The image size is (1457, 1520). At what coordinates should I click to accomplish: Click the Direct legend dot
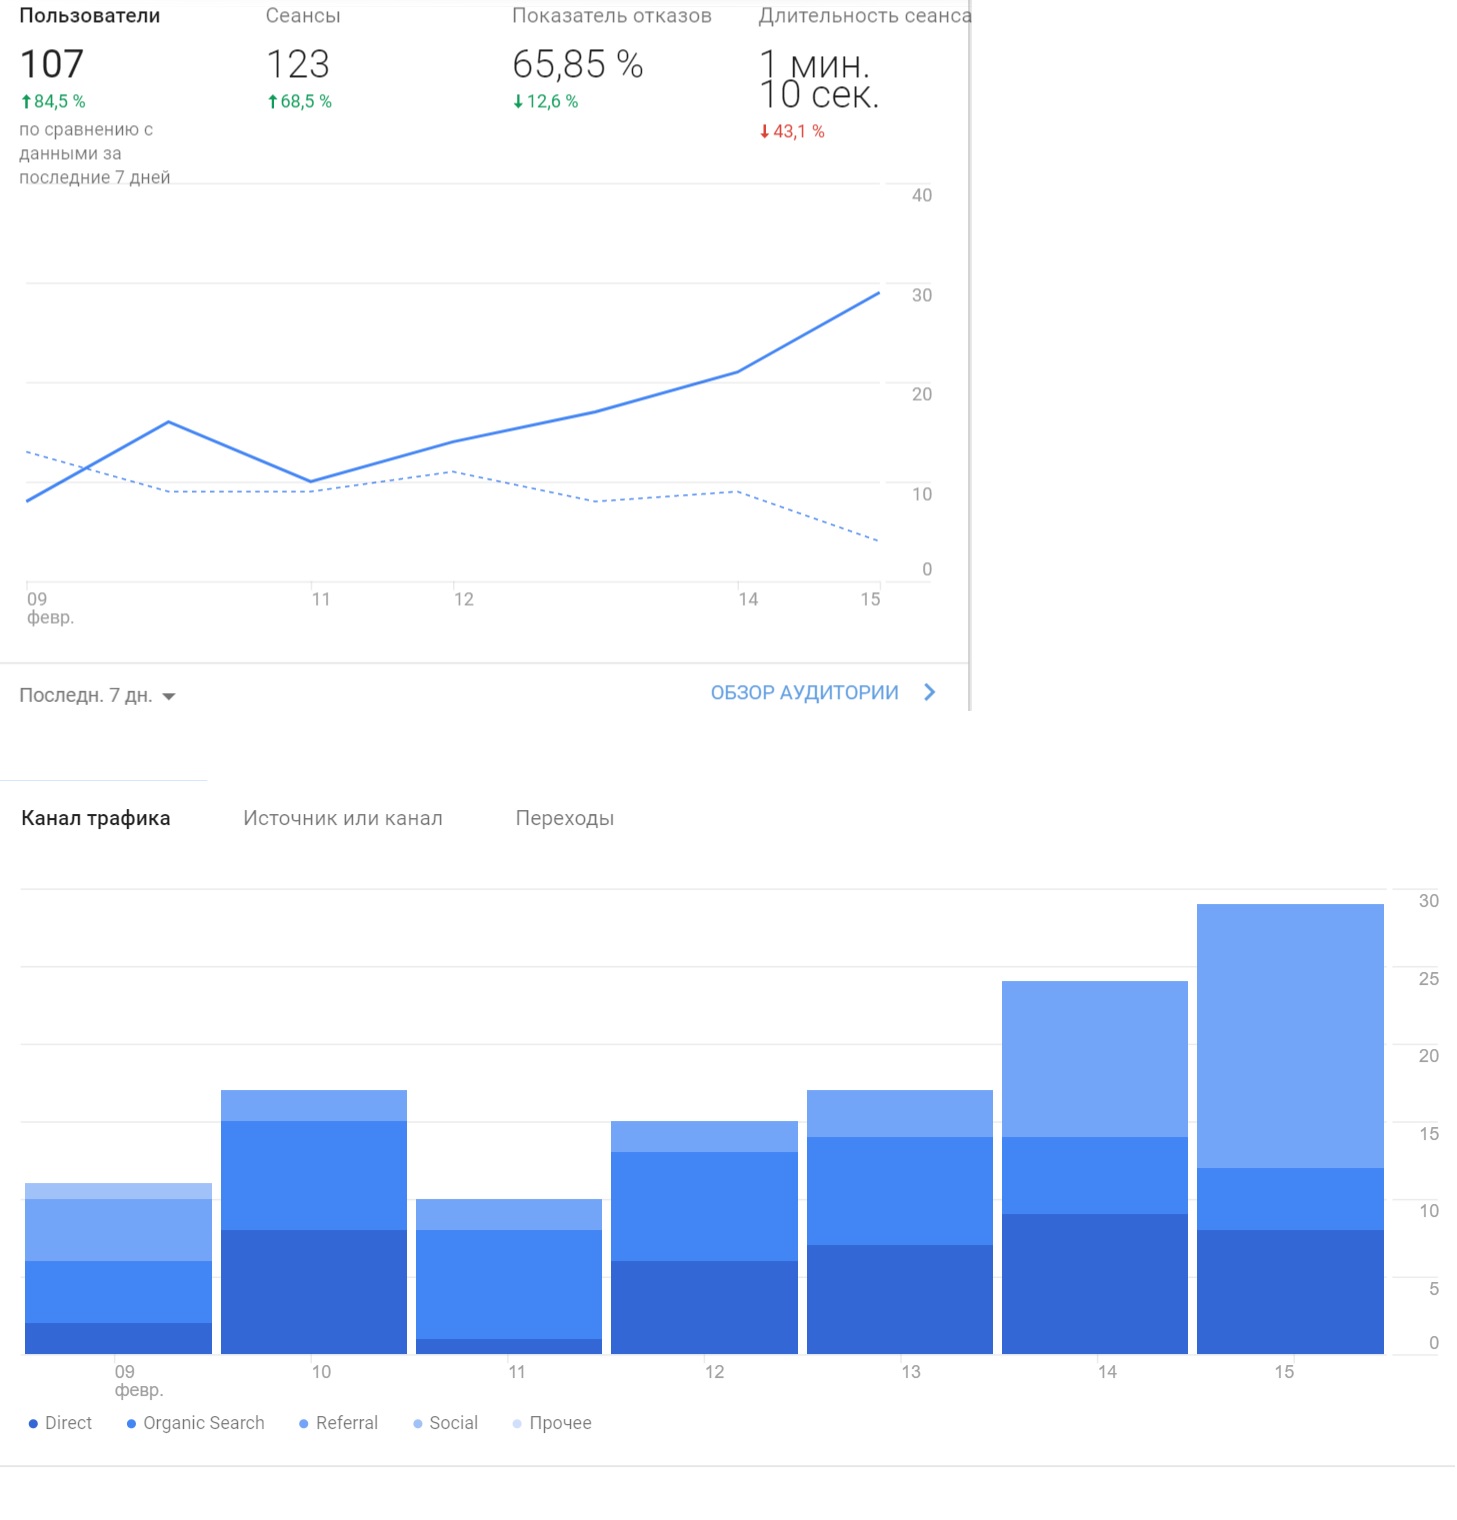pos(33,1423)
